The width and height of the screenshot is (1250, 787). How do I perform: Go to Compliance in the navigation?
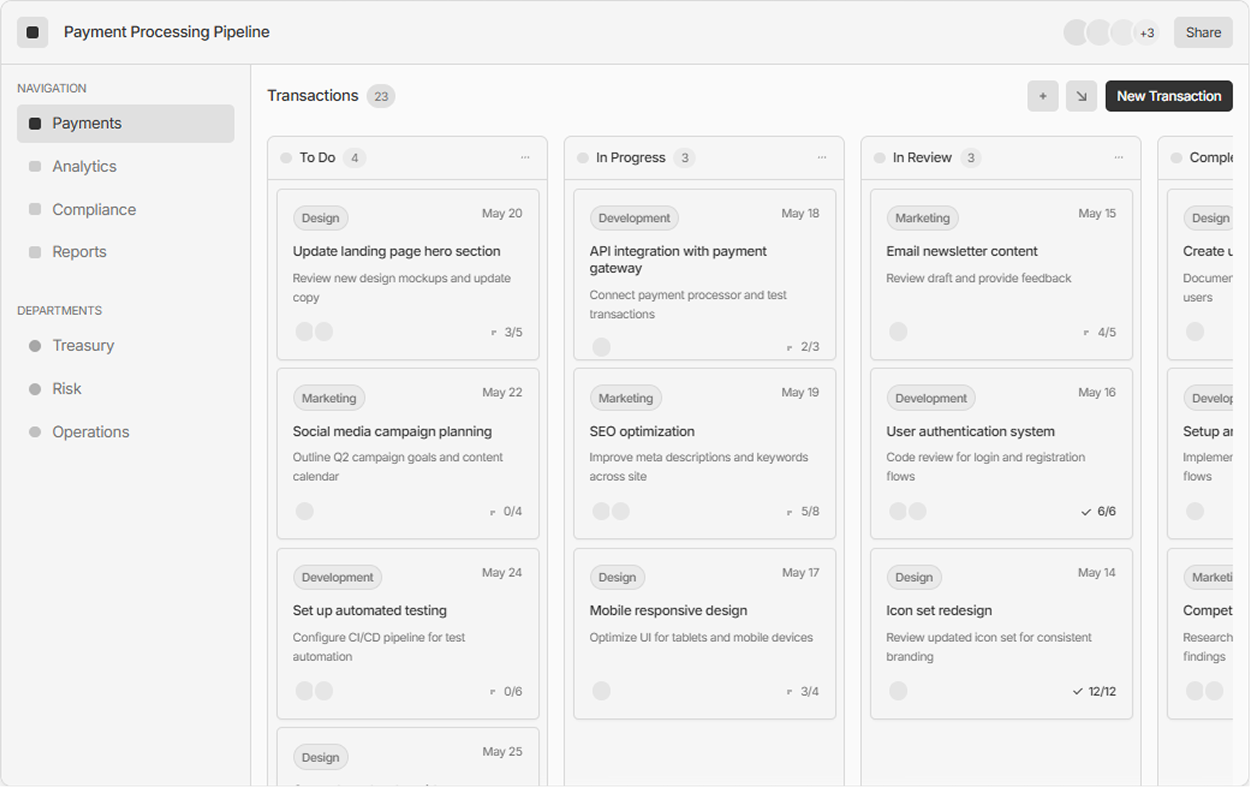click(93, 210)
